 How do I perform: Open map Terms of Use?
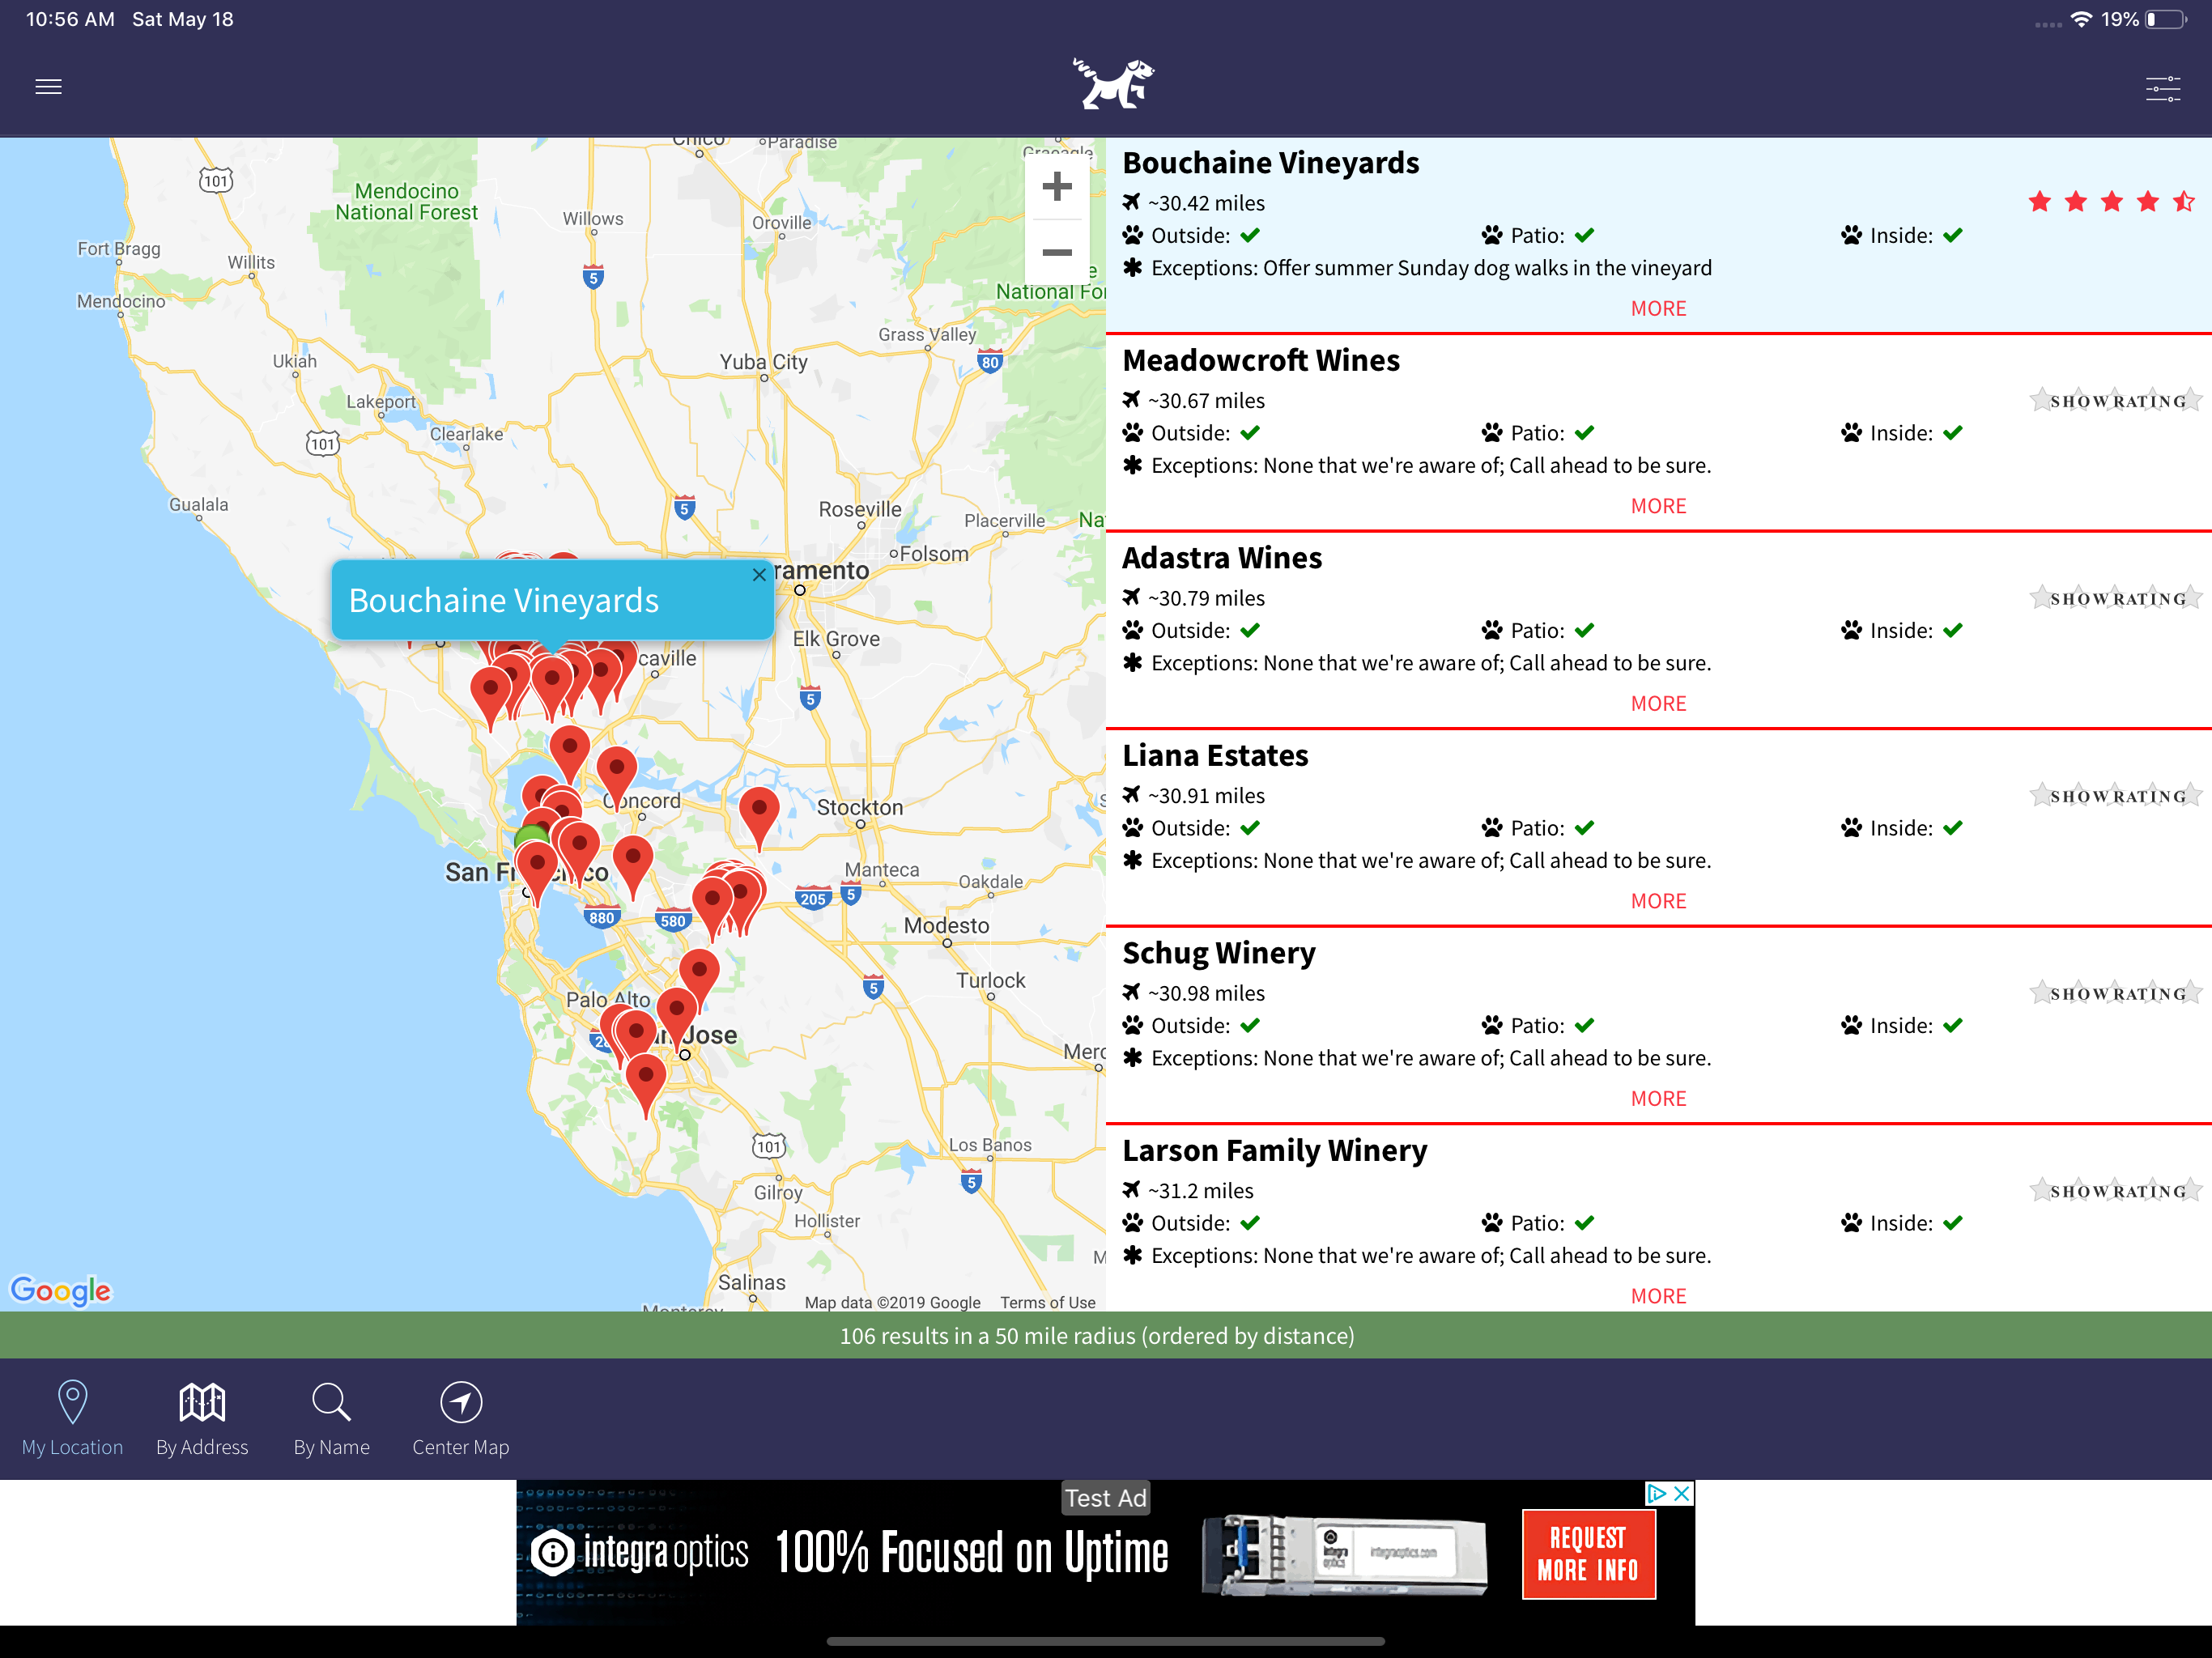pos(1047,1302)
